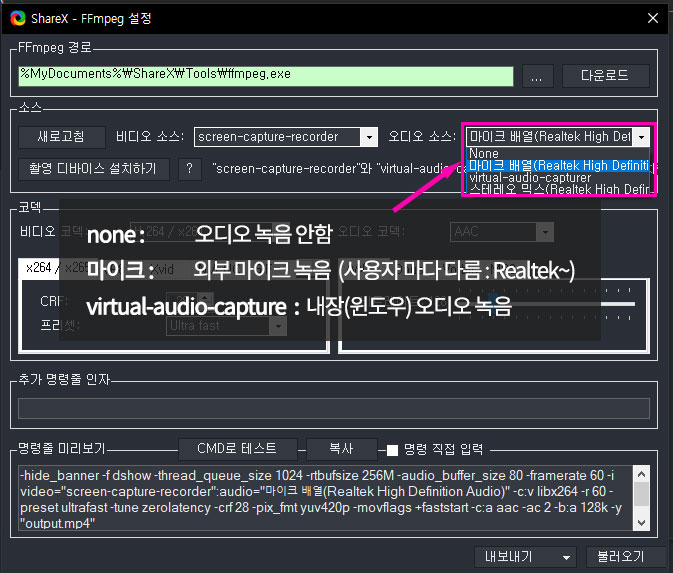This screenshot has height=573, width=673.
Task: Click the 복사 copy button
Action: coord(342,449)
